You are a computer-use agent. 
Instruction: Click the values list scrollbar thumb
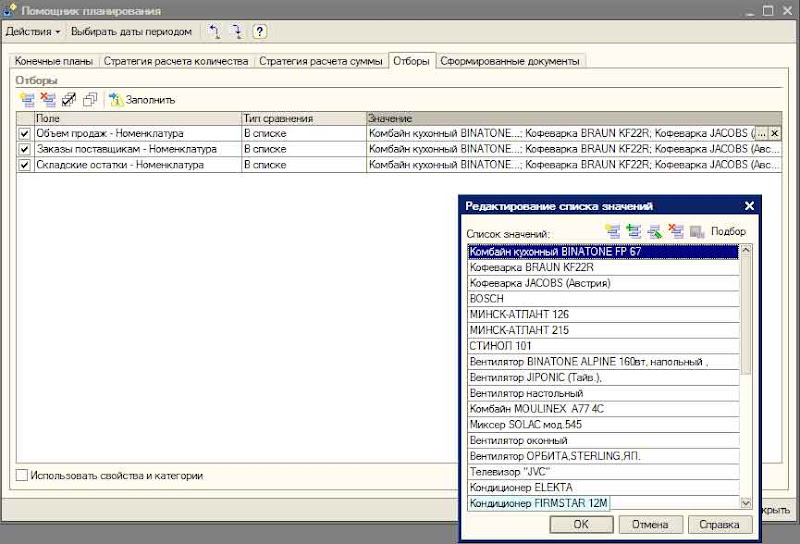coord(745,315)
